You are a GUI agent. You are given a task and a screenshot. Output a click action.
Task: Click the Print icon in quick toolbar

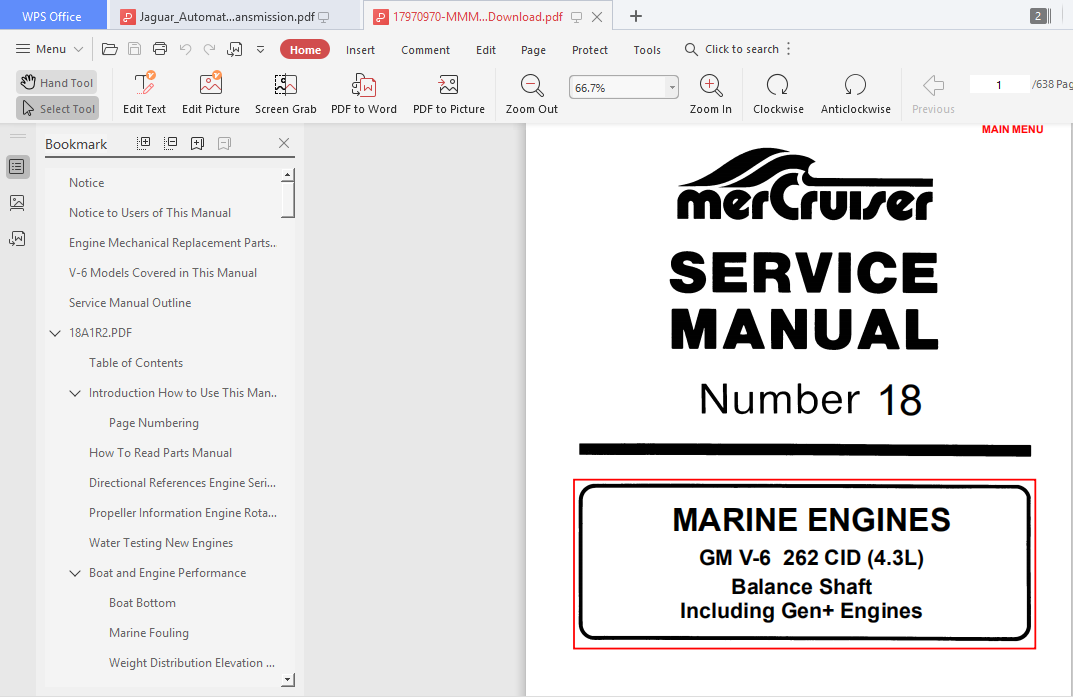[159, 49]
